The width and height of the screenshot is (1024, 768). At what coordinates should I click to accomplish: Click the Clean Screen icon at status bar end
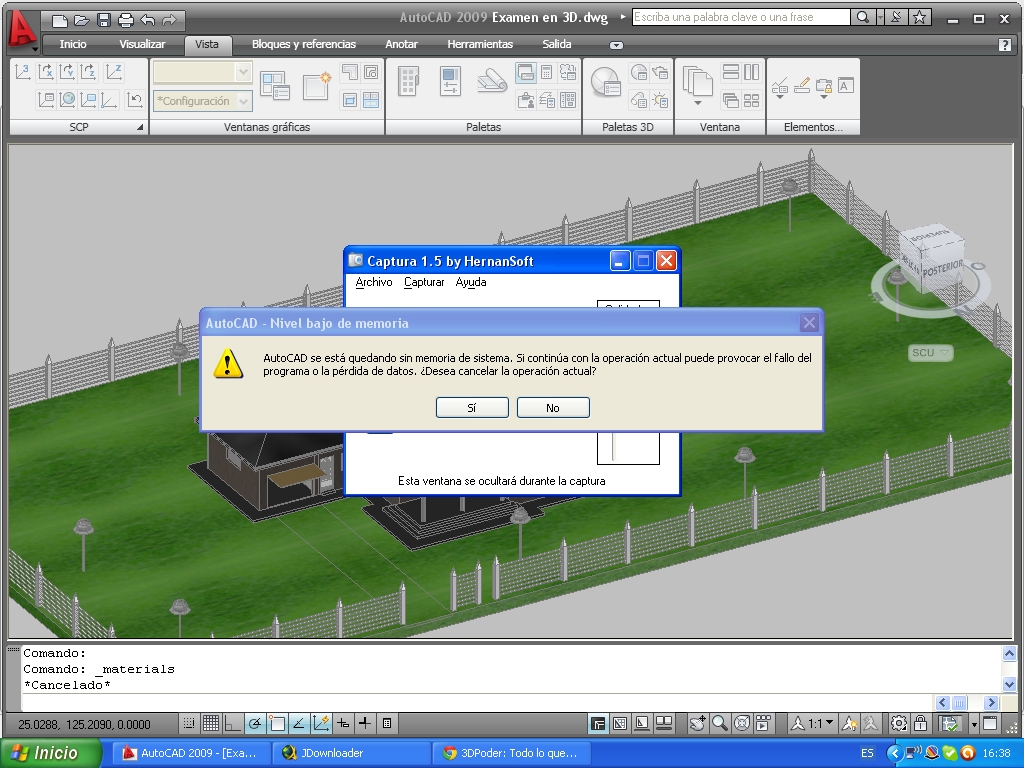(x=990, y=723)
